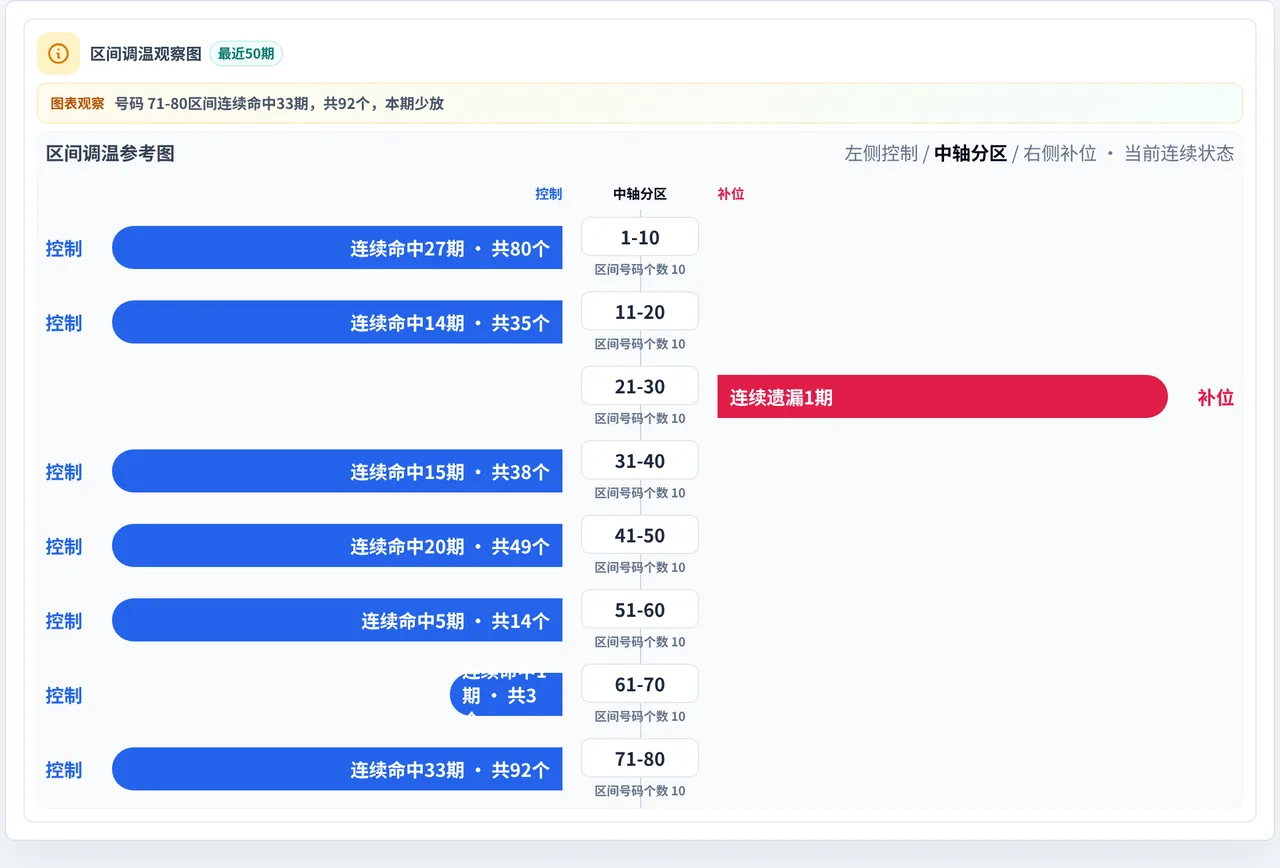Screen dimensions: 1280x868
Task: Select the 51-60 range box
Action: [x=640, y=610]
